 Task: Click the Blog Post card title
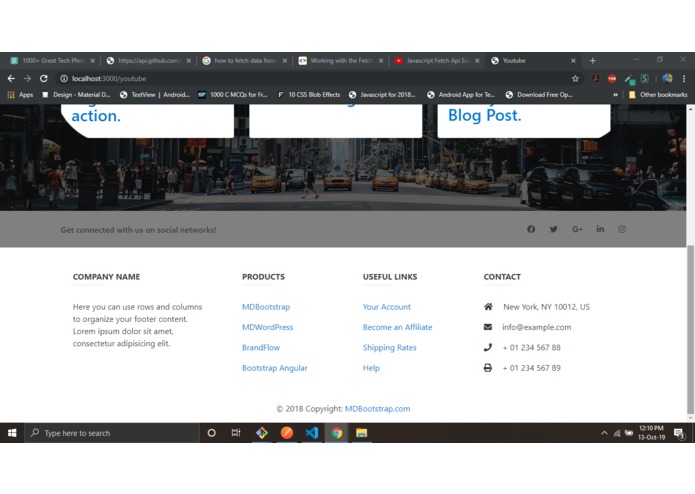click(x=484, y=115)
